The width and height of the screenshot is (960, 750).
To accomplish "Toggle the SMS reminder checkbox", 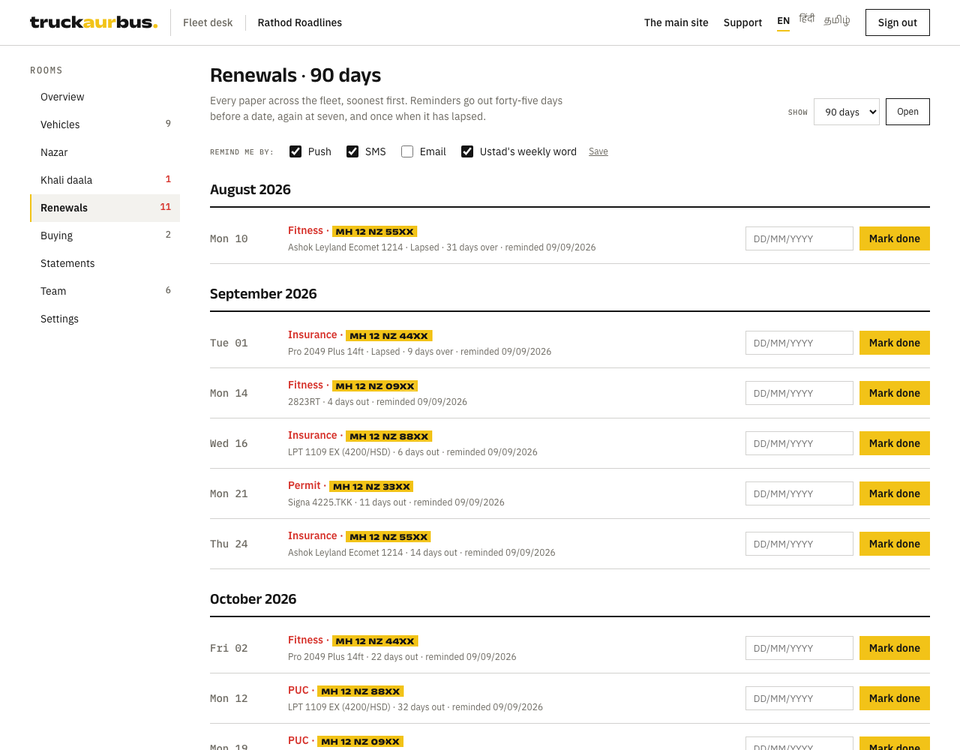I will (352, 151).
